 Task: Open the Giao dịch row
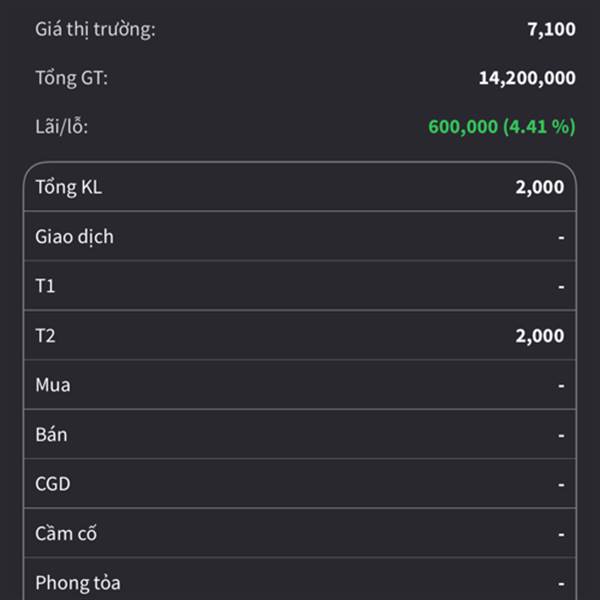click(x=300, y=236)
